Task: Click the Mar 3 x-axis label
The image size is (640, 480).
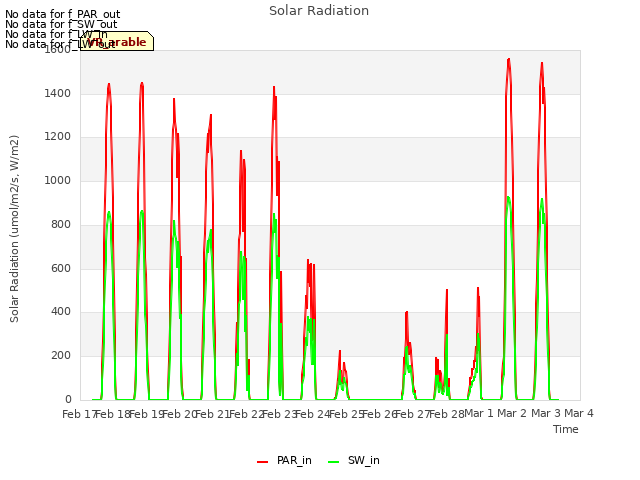Action: tap(545, 413)
